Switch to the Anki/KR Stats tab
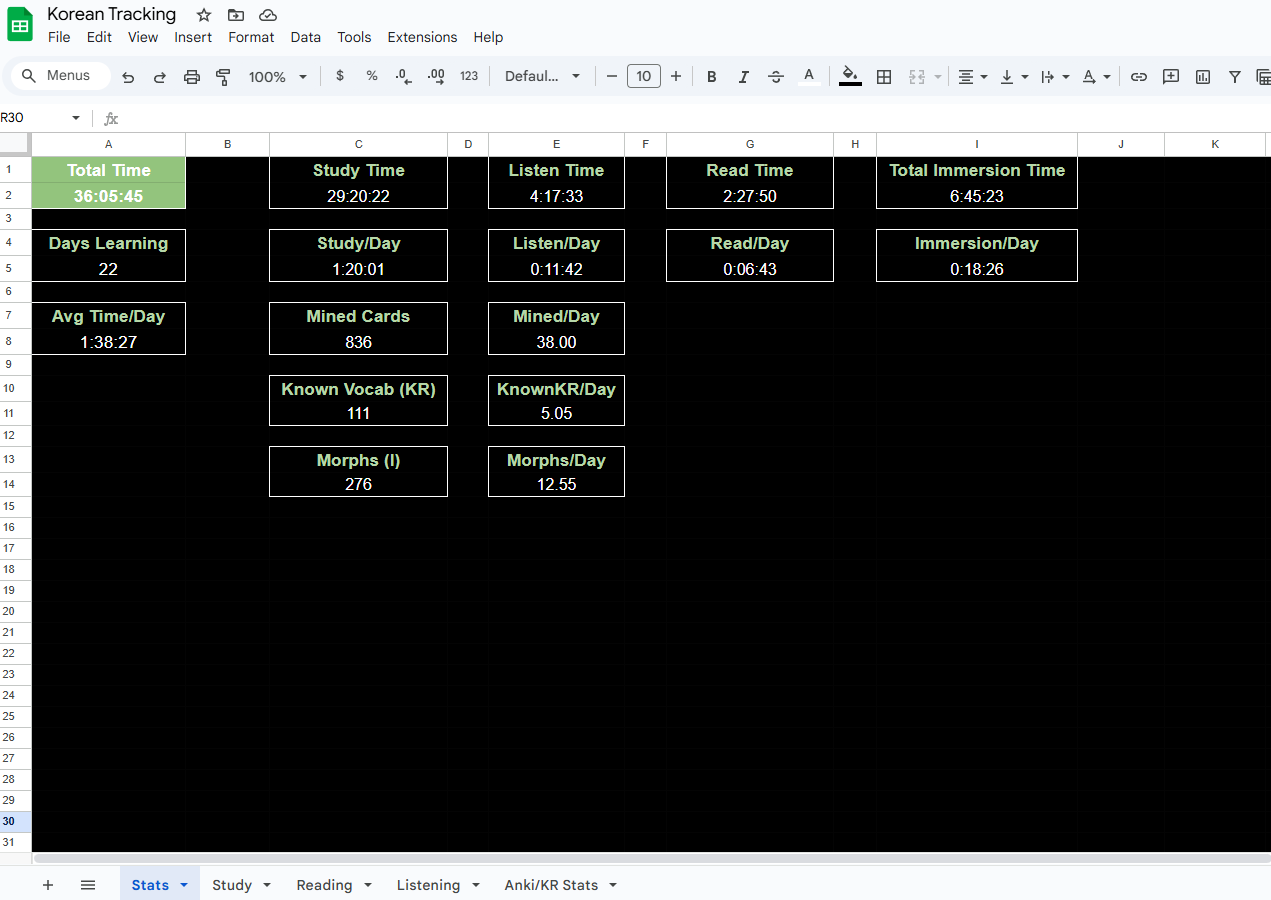The width and height of the screenshot is (1271, 900). 551,885
